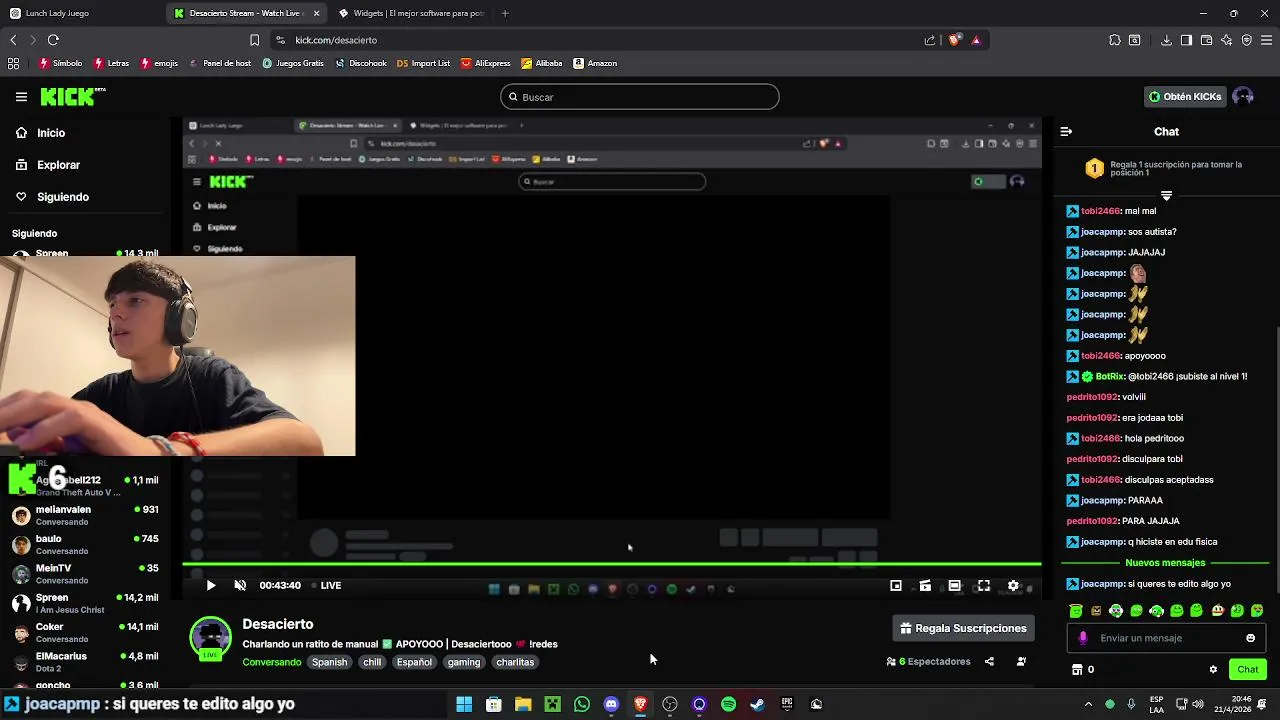Open Brave Leo AI sparkle icon
This screenshot has width=1280, height=720.
coord(1226,40)
